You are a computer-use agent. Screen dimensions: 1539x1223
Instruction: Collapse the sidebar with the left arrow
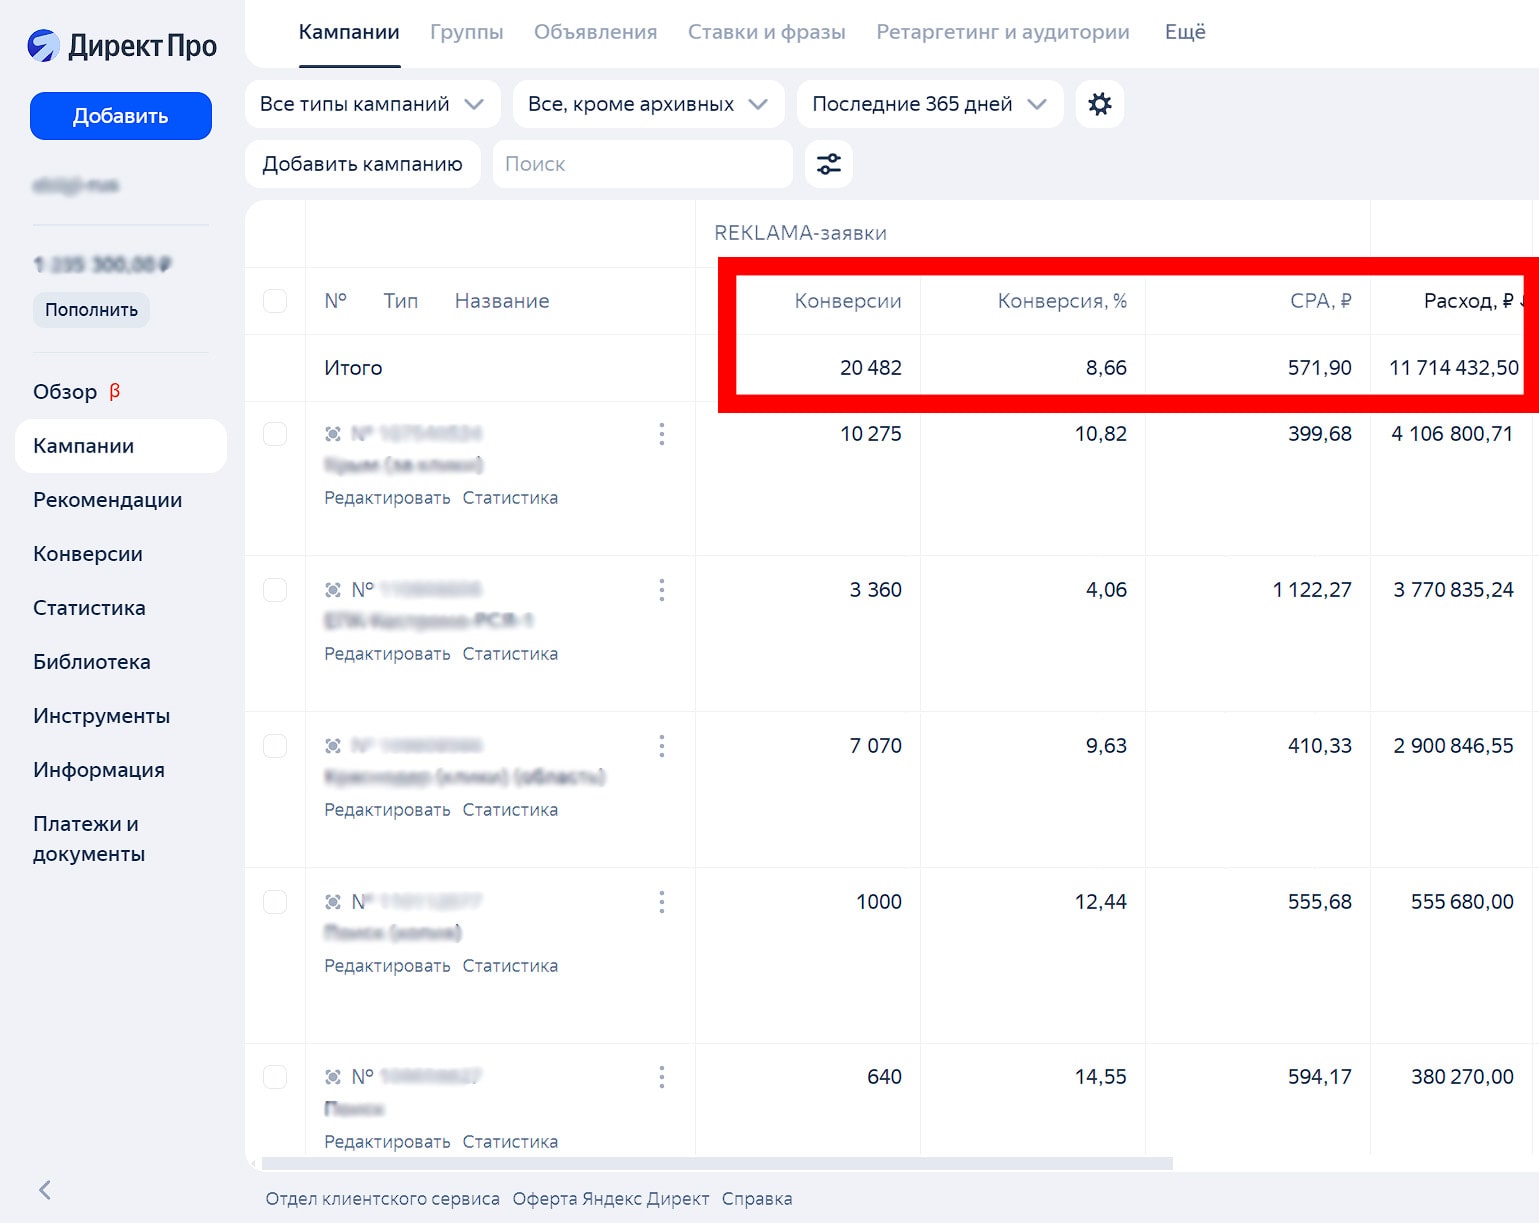(44, 1190)
